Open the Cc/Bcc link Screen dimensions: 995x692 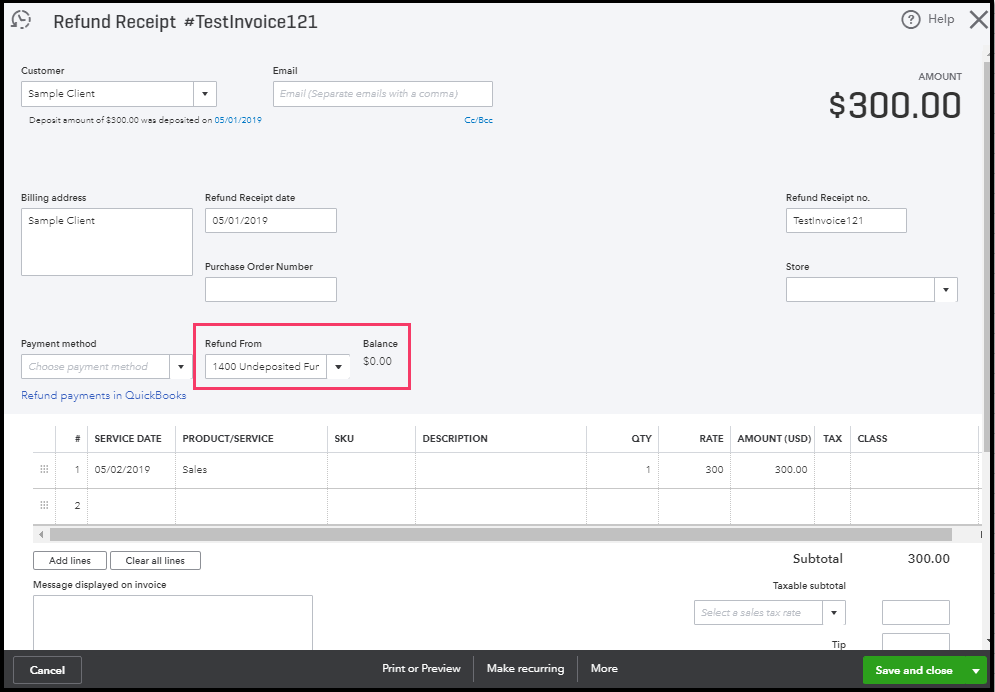pyautogui.click(x=478, y=120)
